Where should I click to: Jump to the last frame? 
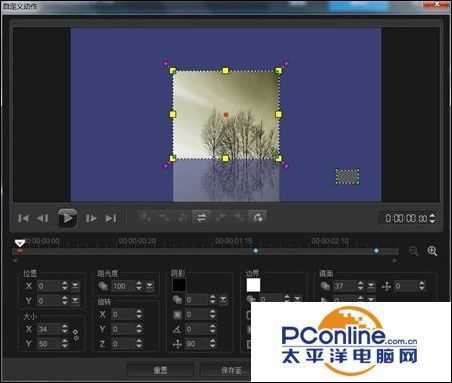point(111,218)
